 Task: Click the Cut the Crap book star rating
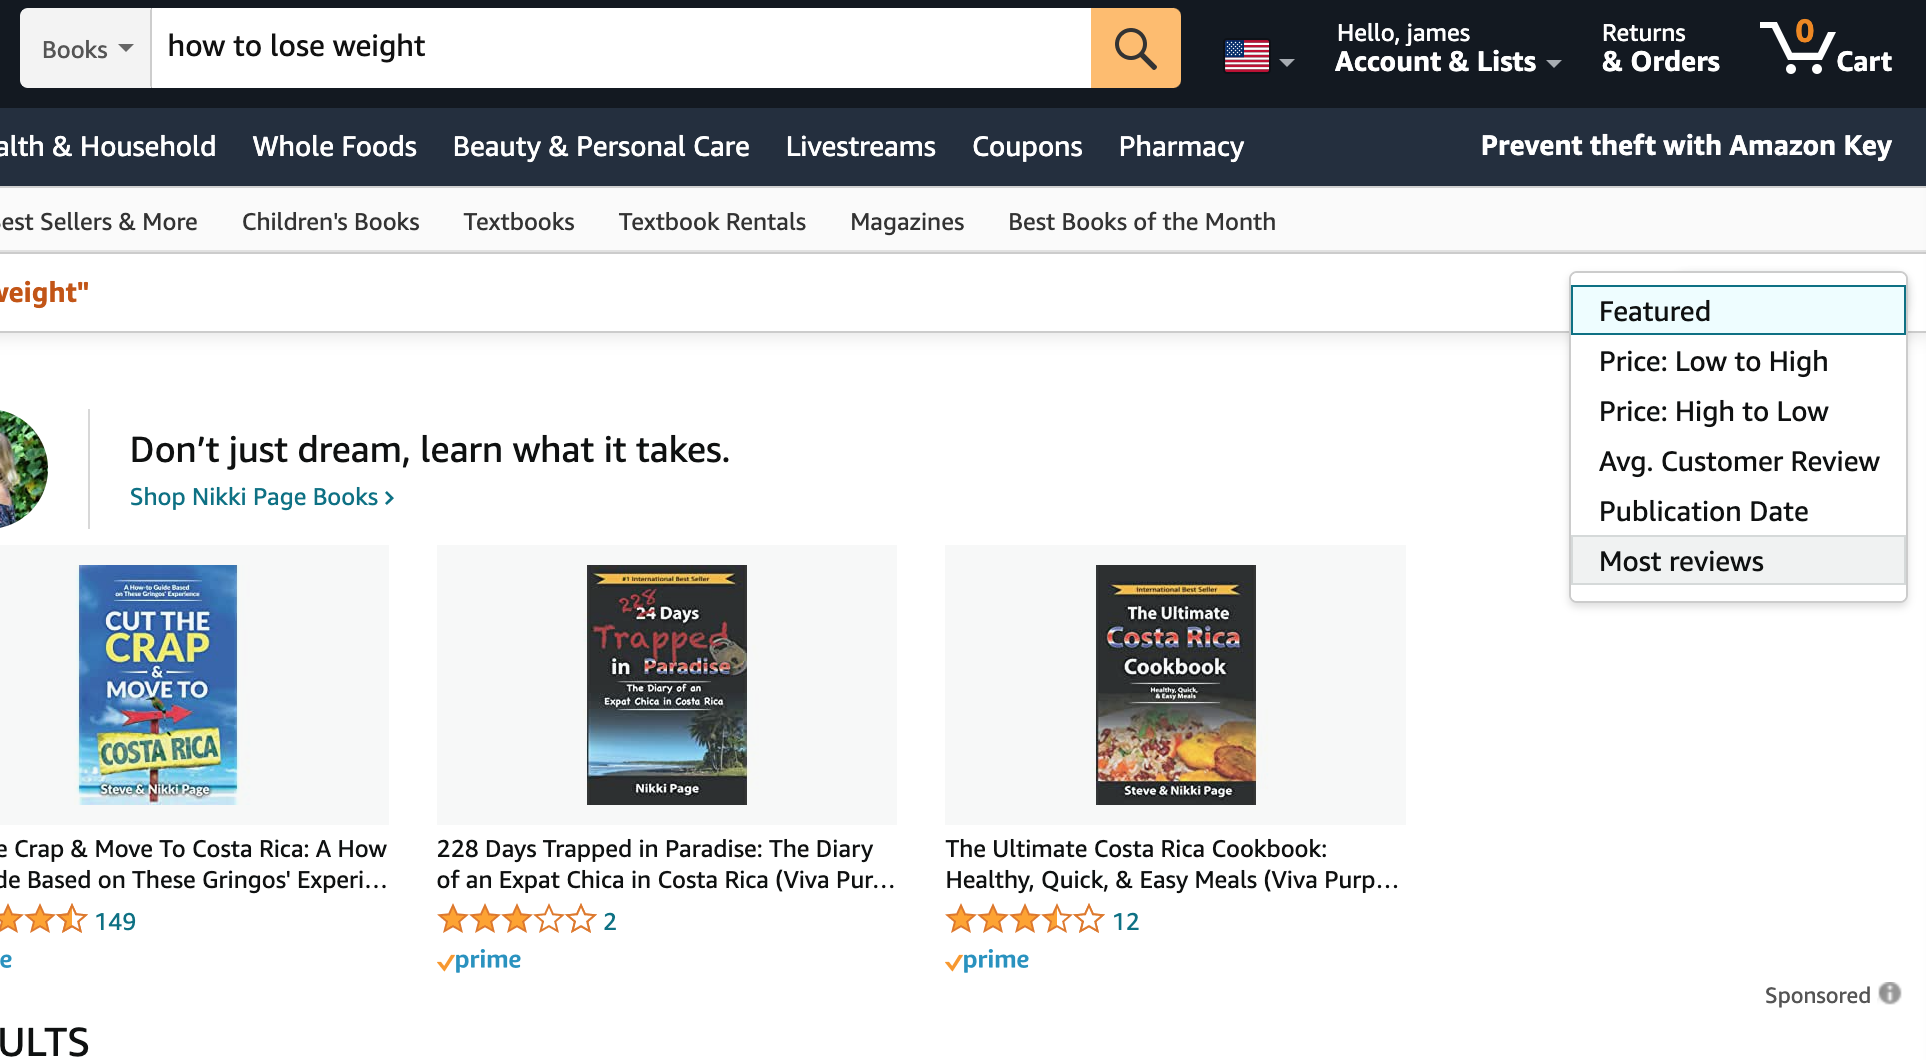(42, 920)
